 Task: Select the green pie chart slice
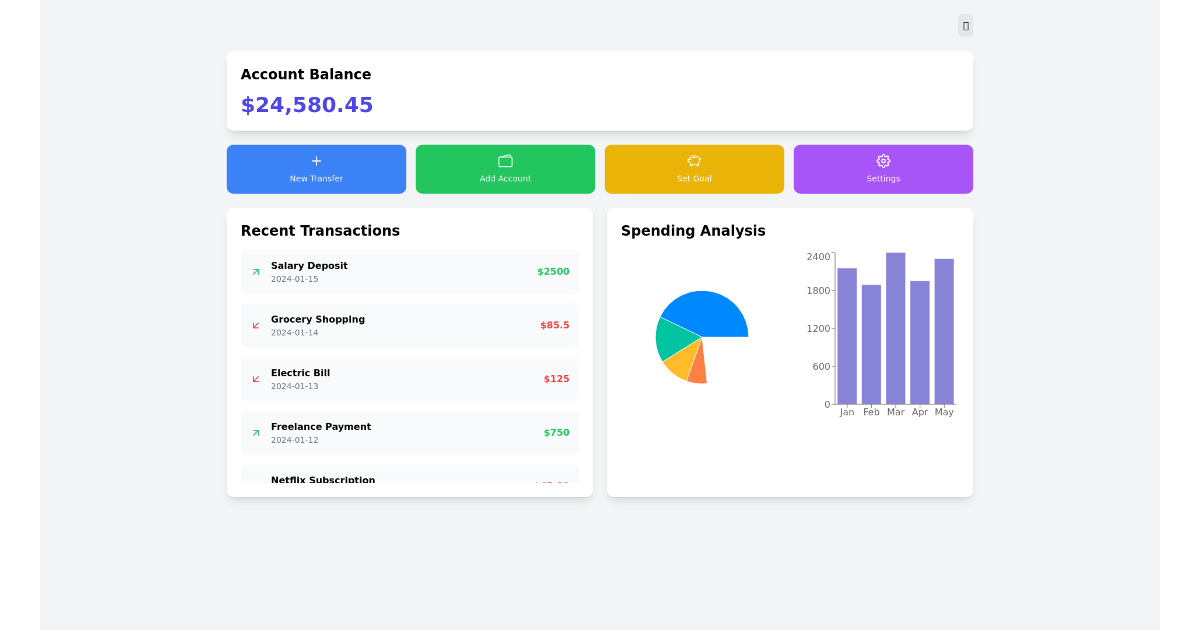[668, 338]
